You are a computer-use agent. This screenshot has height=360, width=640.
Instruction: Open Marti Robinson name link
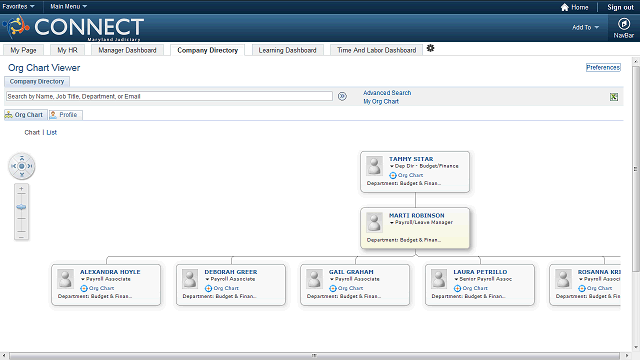pyautogui.click(x=416, y=216)
